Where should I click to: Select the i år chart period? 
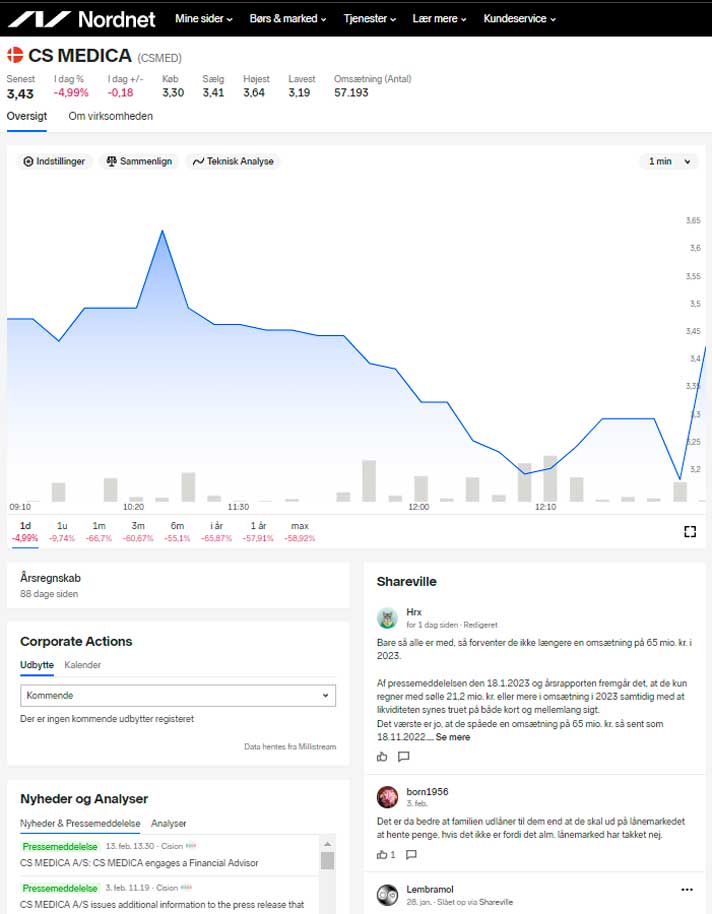tap(216, 532)
